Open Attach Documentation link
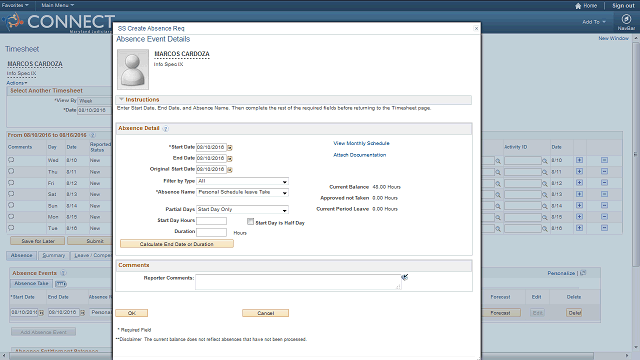 click(360, 155)
